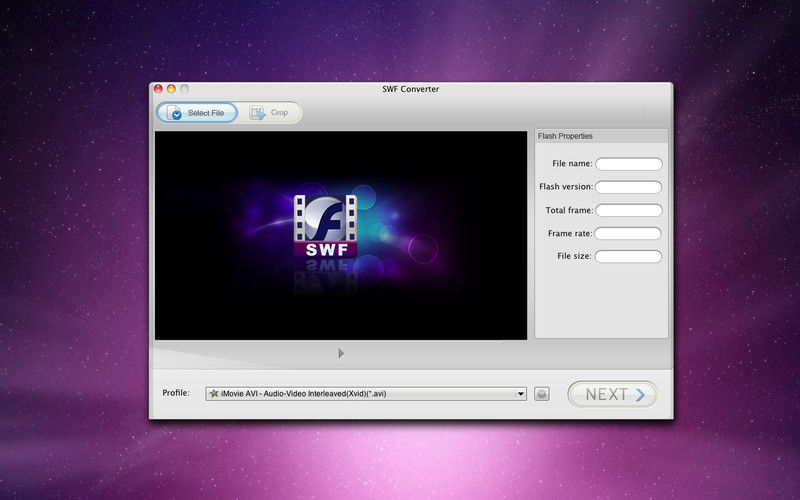The image size is (800, 500).
Task: Click the Select File button
Action: point(197,113)
